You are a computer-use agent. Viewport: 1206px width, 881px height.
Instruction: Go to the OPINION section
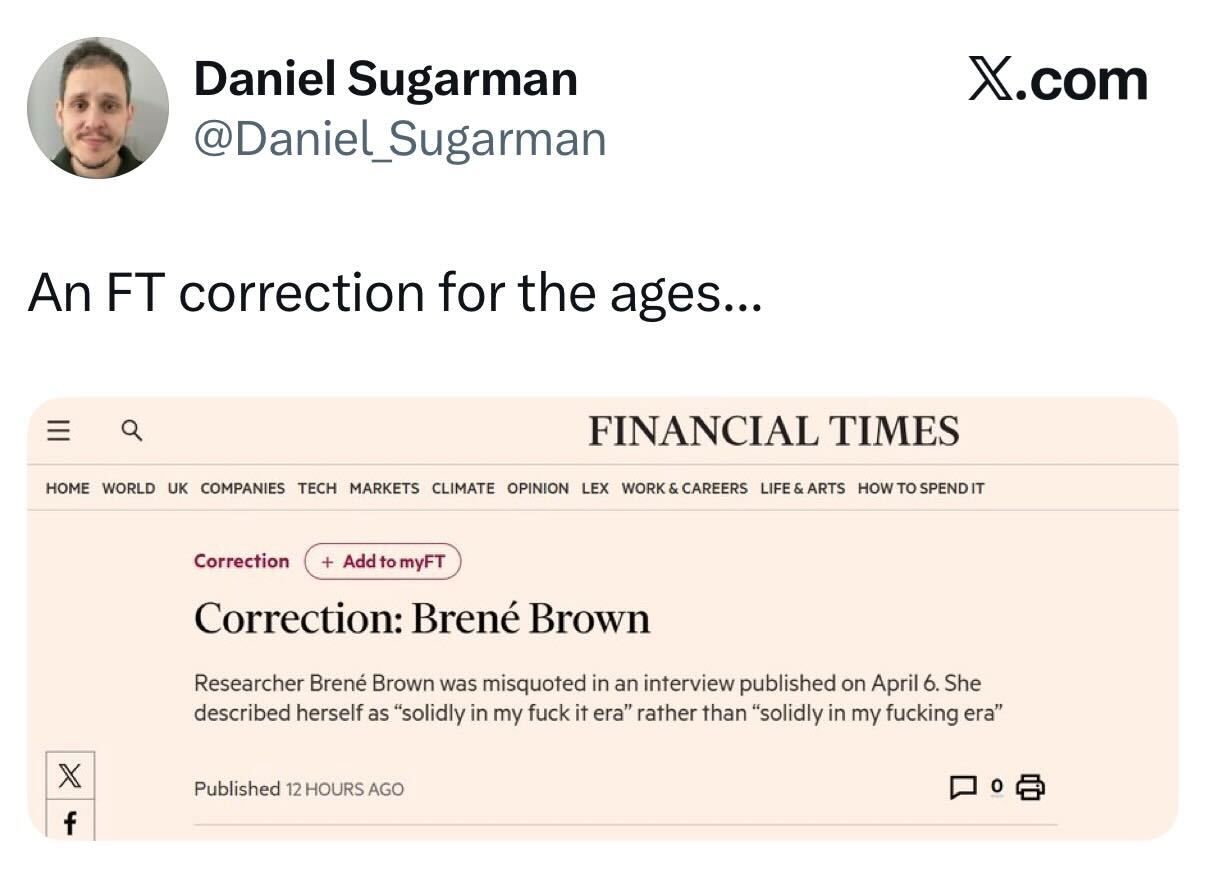tap(538, 488)
